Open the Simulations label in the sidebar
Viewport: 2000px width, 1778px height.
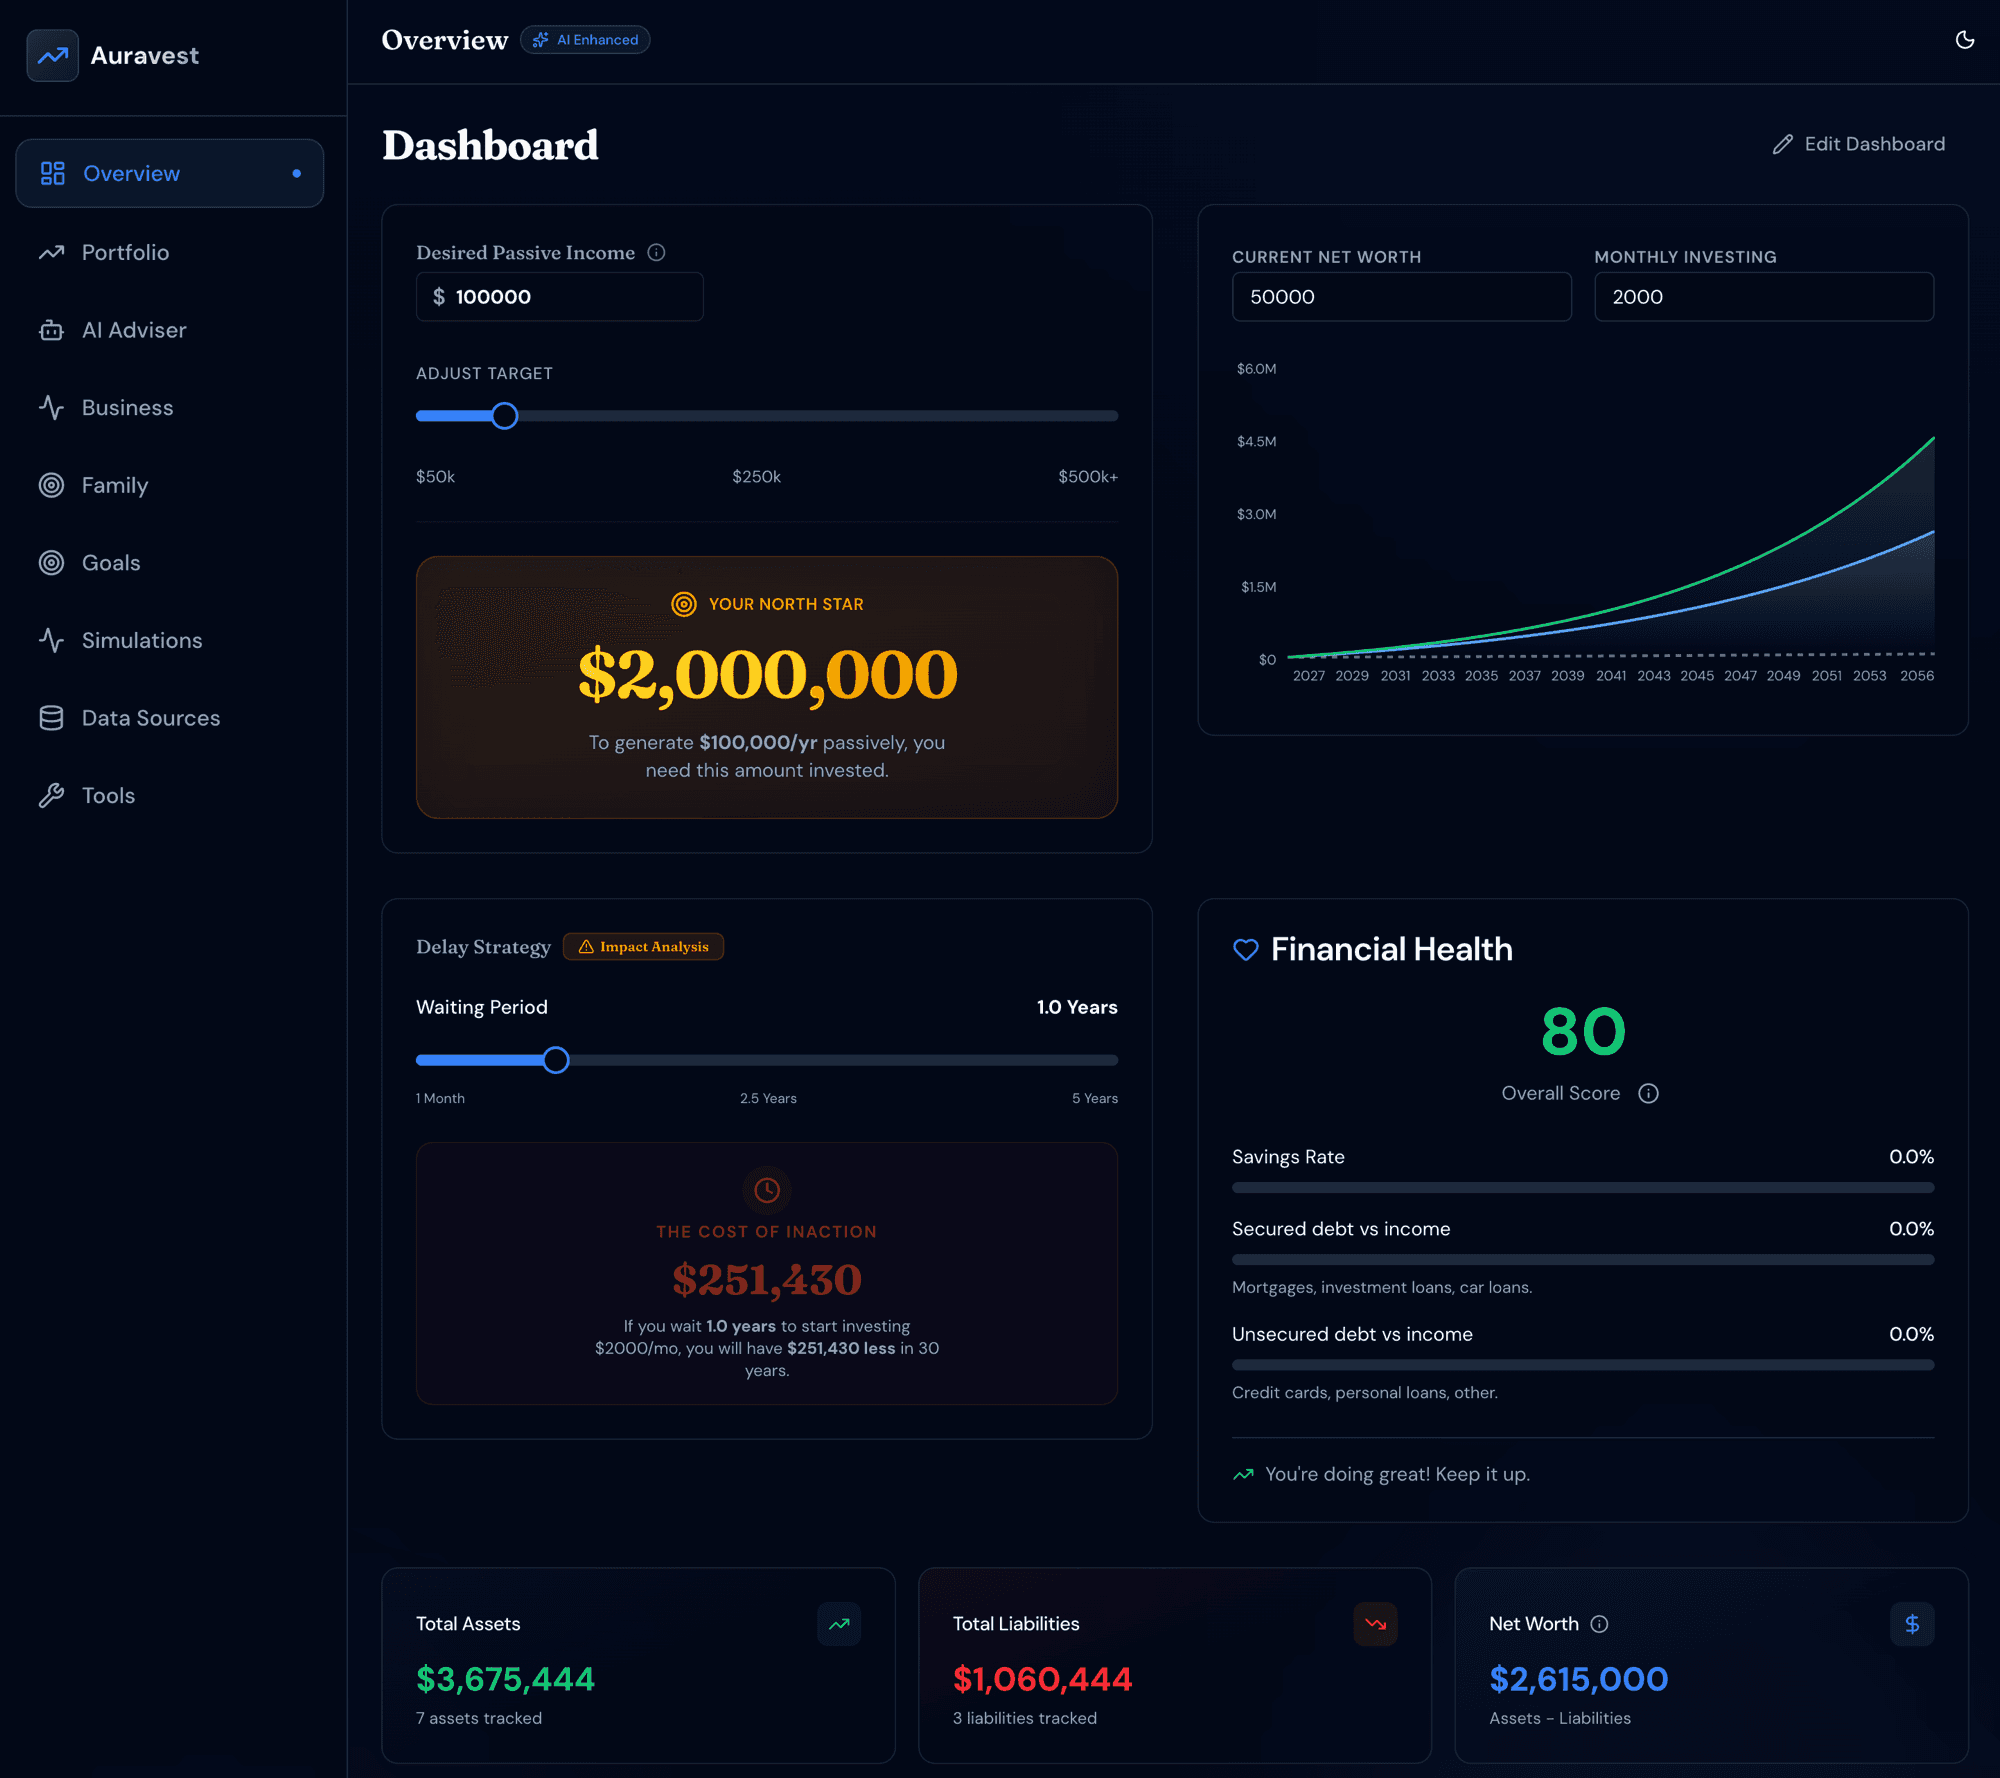click(142, 640)
